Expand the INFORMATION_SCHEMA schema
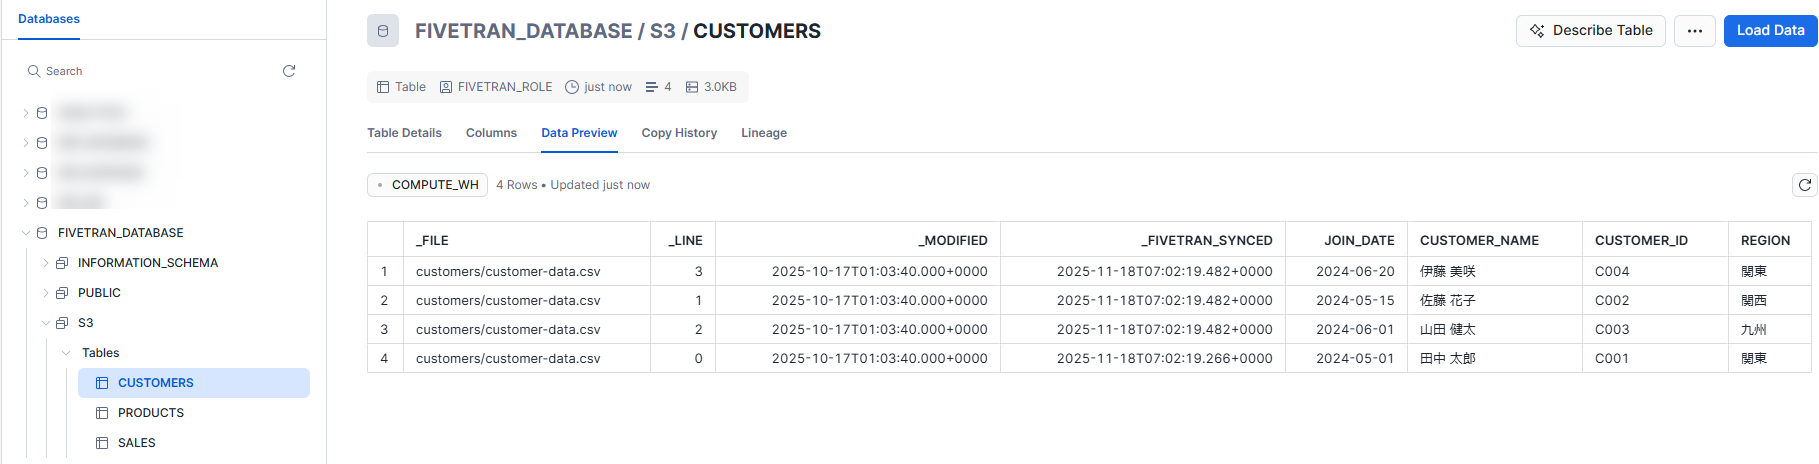 [46, 263]
